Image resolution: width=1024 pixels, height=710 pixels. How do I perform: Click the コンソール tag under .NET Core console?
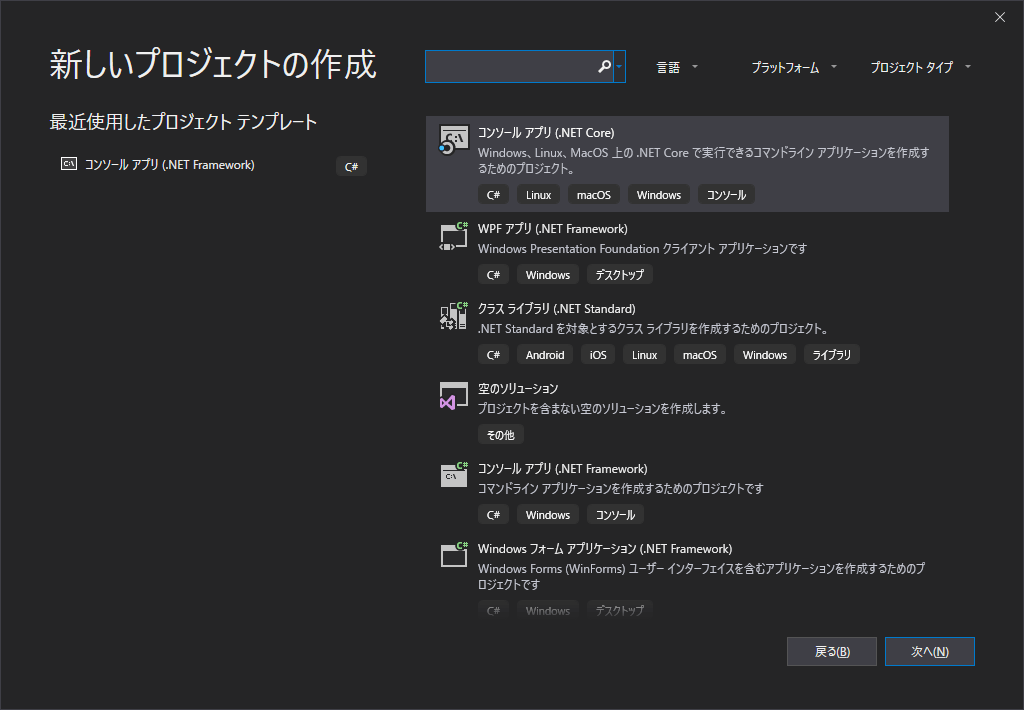coord(726,195)
